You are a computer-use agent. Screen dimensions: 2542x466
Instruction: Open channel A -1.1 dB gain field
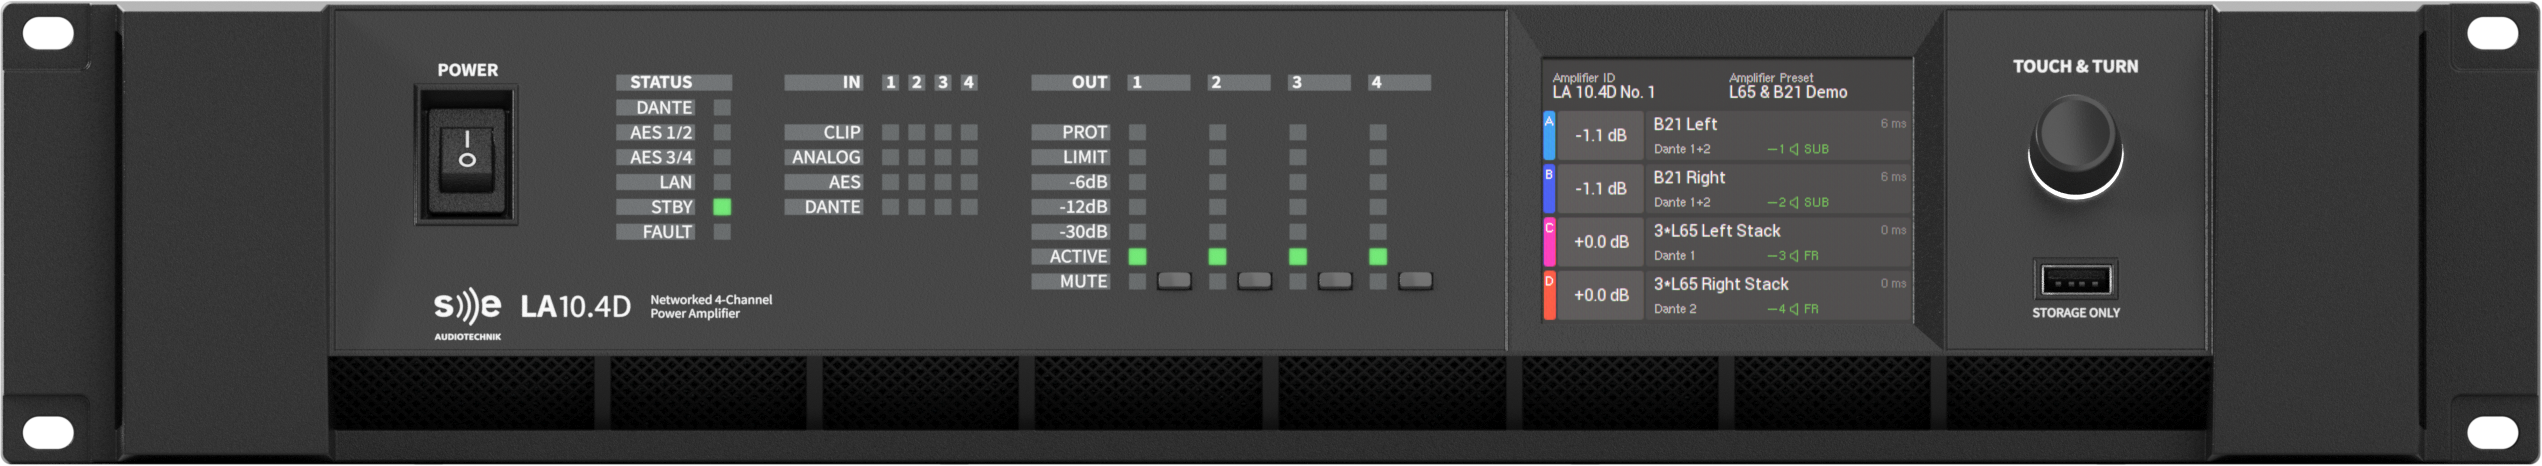pyautogui.click(x=1601, y=136)
